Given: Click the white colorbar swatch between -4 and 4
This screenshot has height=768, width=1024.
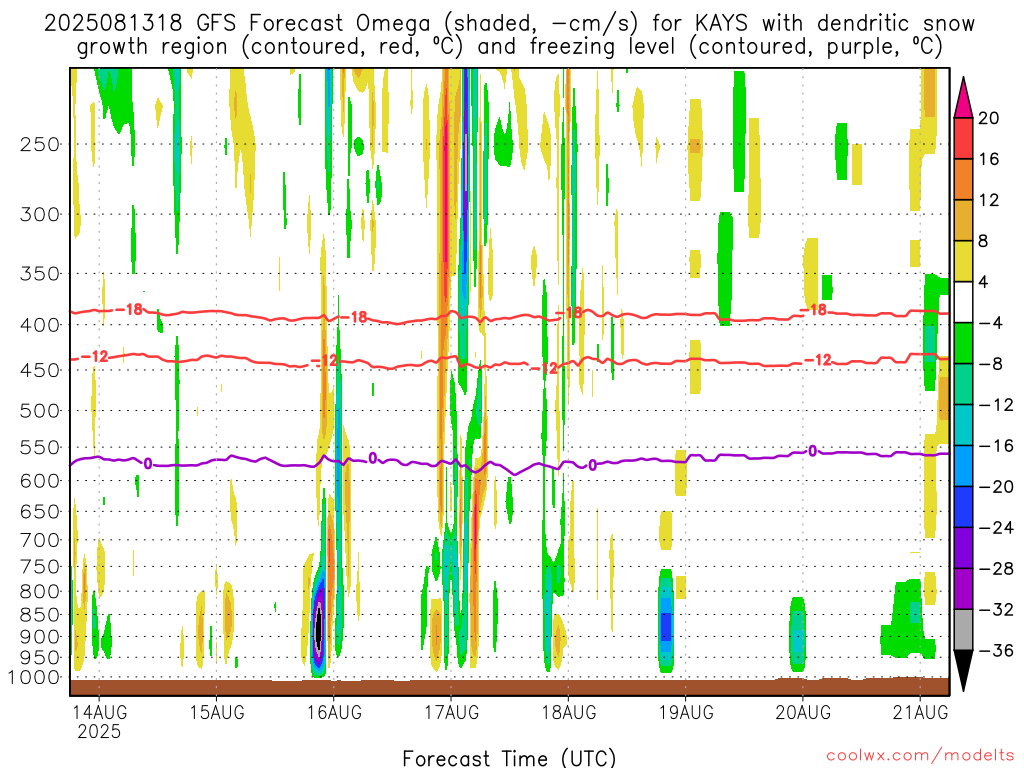Looking at the screenshot, I should coord(963,302).
